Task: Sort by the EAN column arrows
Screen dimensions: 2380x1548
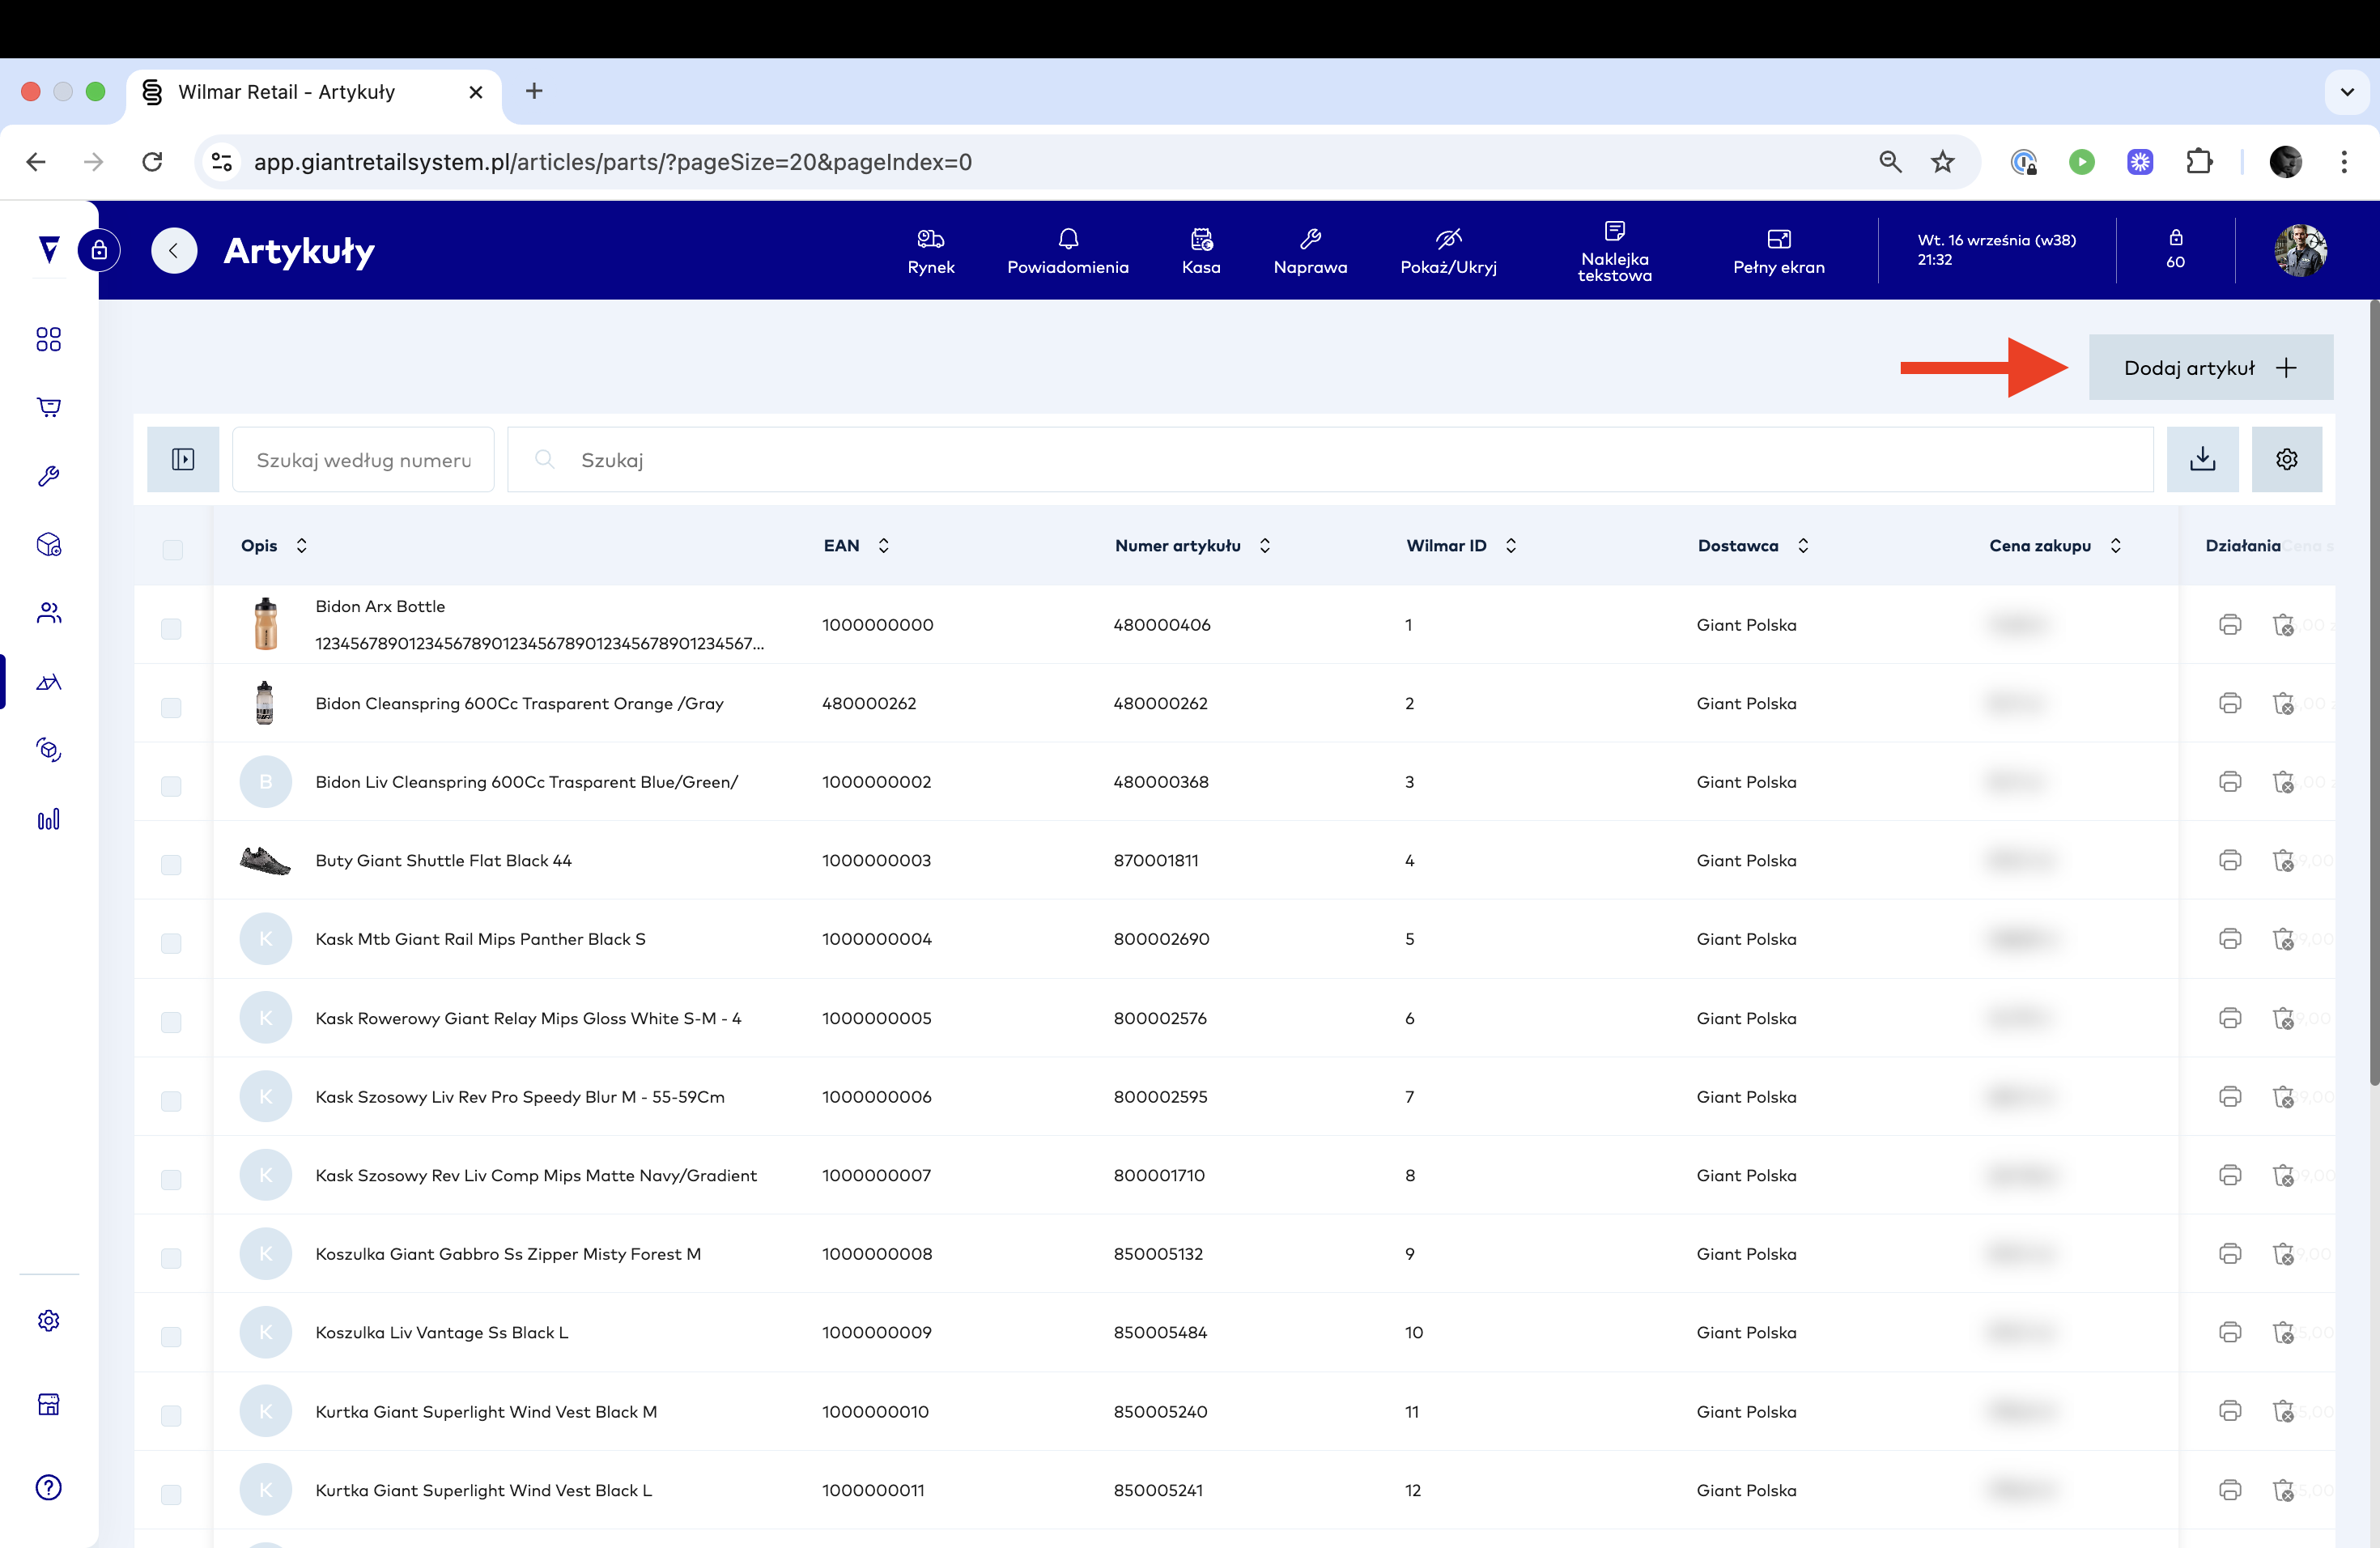Action: [883, 545]
